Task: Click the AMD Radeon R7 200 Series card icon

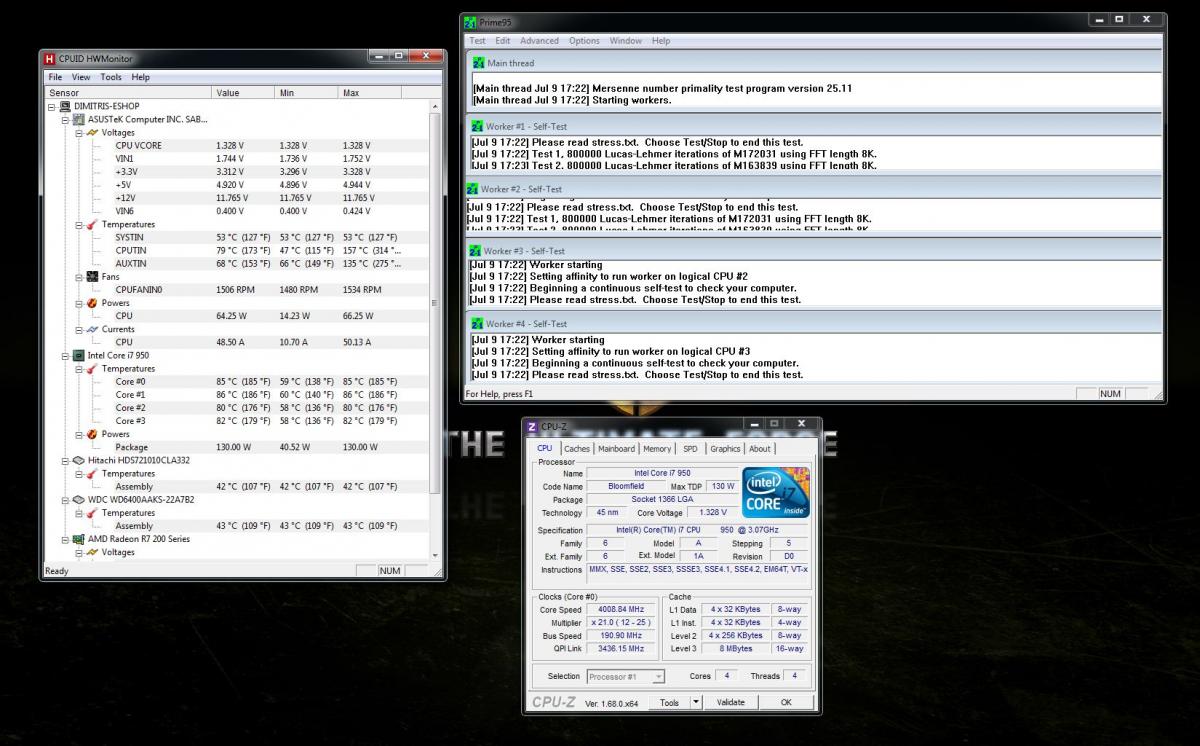Action: [79, 539]
